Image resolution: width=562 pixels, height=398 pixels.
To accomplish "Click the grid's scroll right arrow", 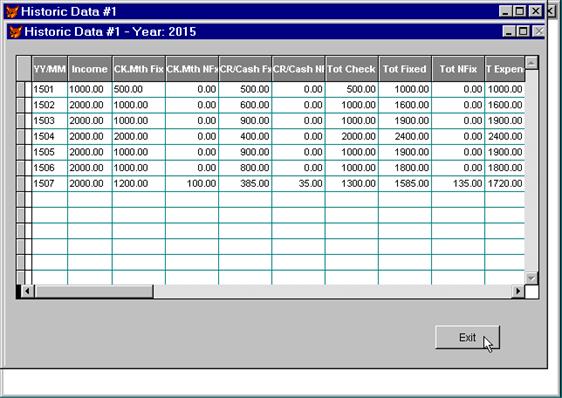I will pyautogui.click(x=518, y=291).
